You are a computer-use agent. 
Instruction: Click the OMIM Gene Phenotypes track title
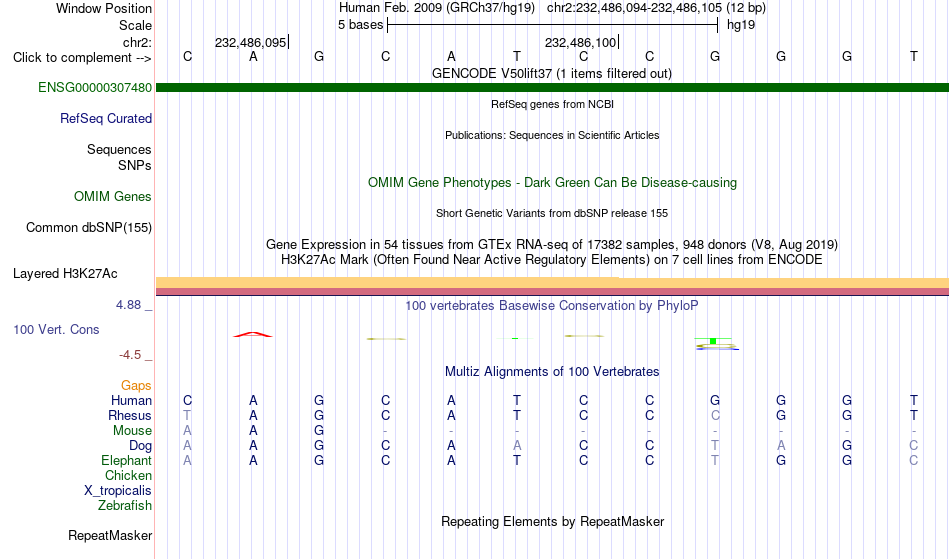[x=553, y=183]
